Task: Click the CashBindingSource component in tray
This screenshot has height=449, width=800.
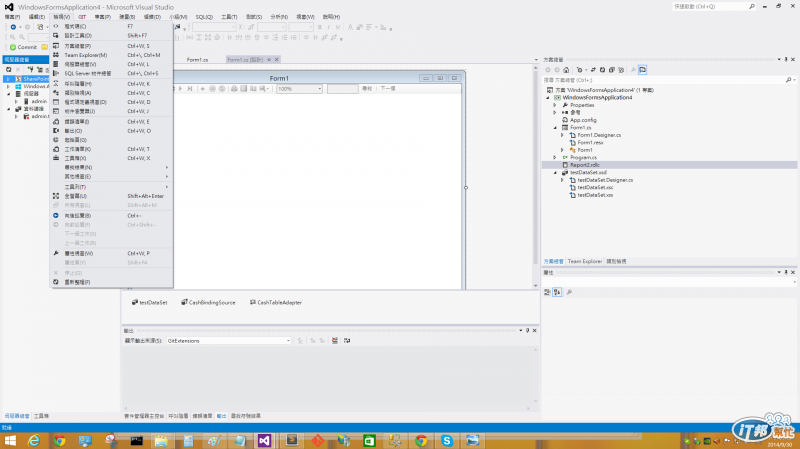Action: click(208, 303)
